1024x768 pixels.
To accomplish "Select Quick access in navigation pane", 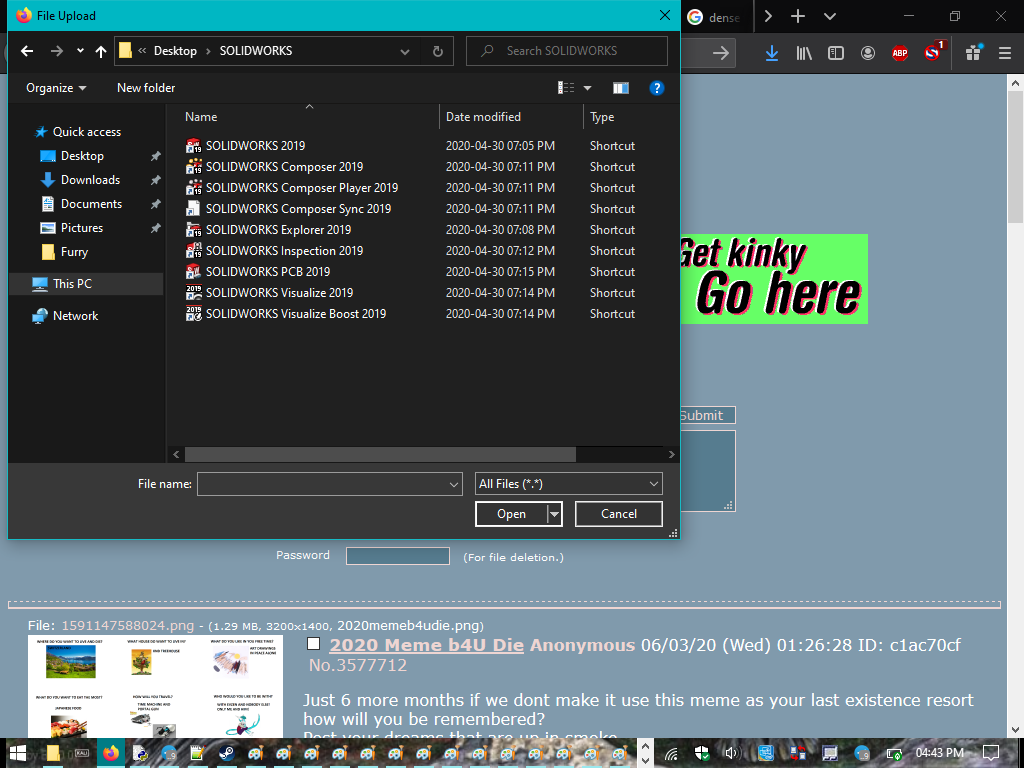I will [86, 132].
